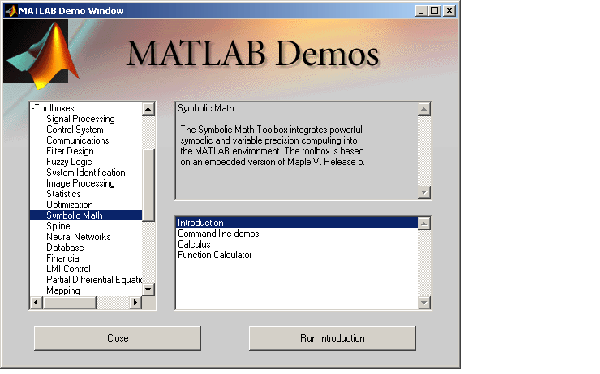Choose Calculus demo
The height and width of the screenshot is (374, 600).
point(194,244)
